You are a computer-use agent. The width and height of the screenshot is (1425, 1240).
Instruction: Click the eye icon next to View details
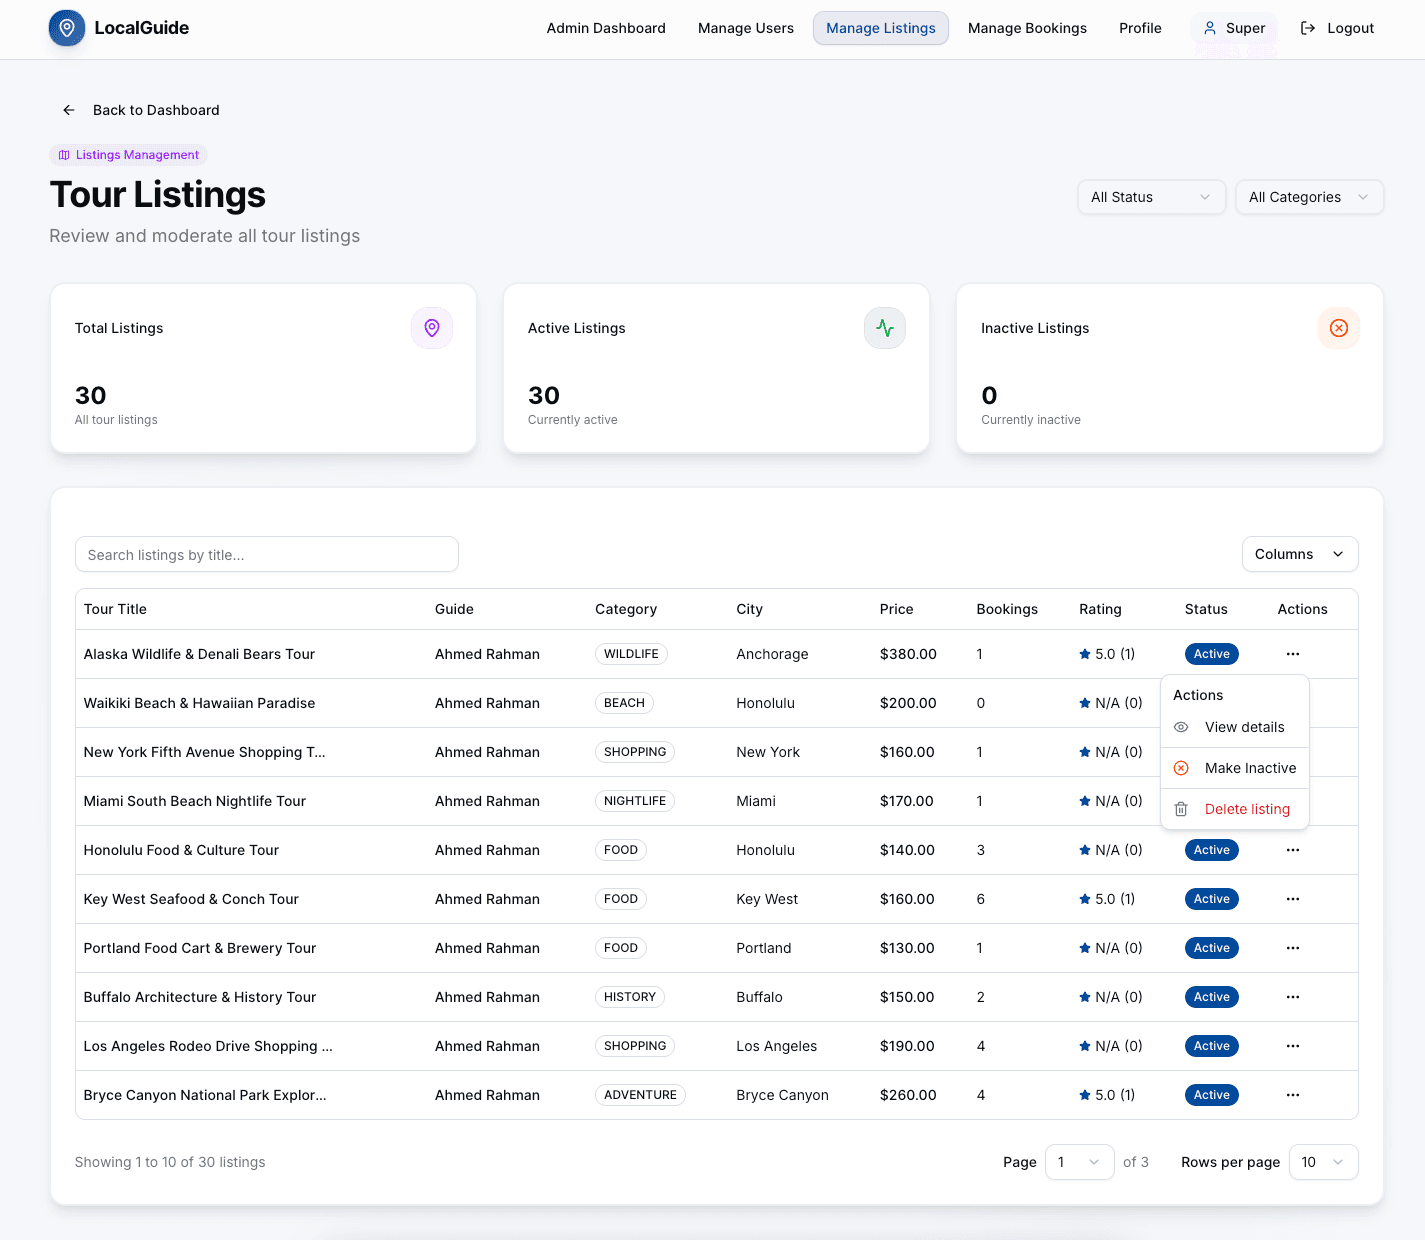tap(1181, 727)
